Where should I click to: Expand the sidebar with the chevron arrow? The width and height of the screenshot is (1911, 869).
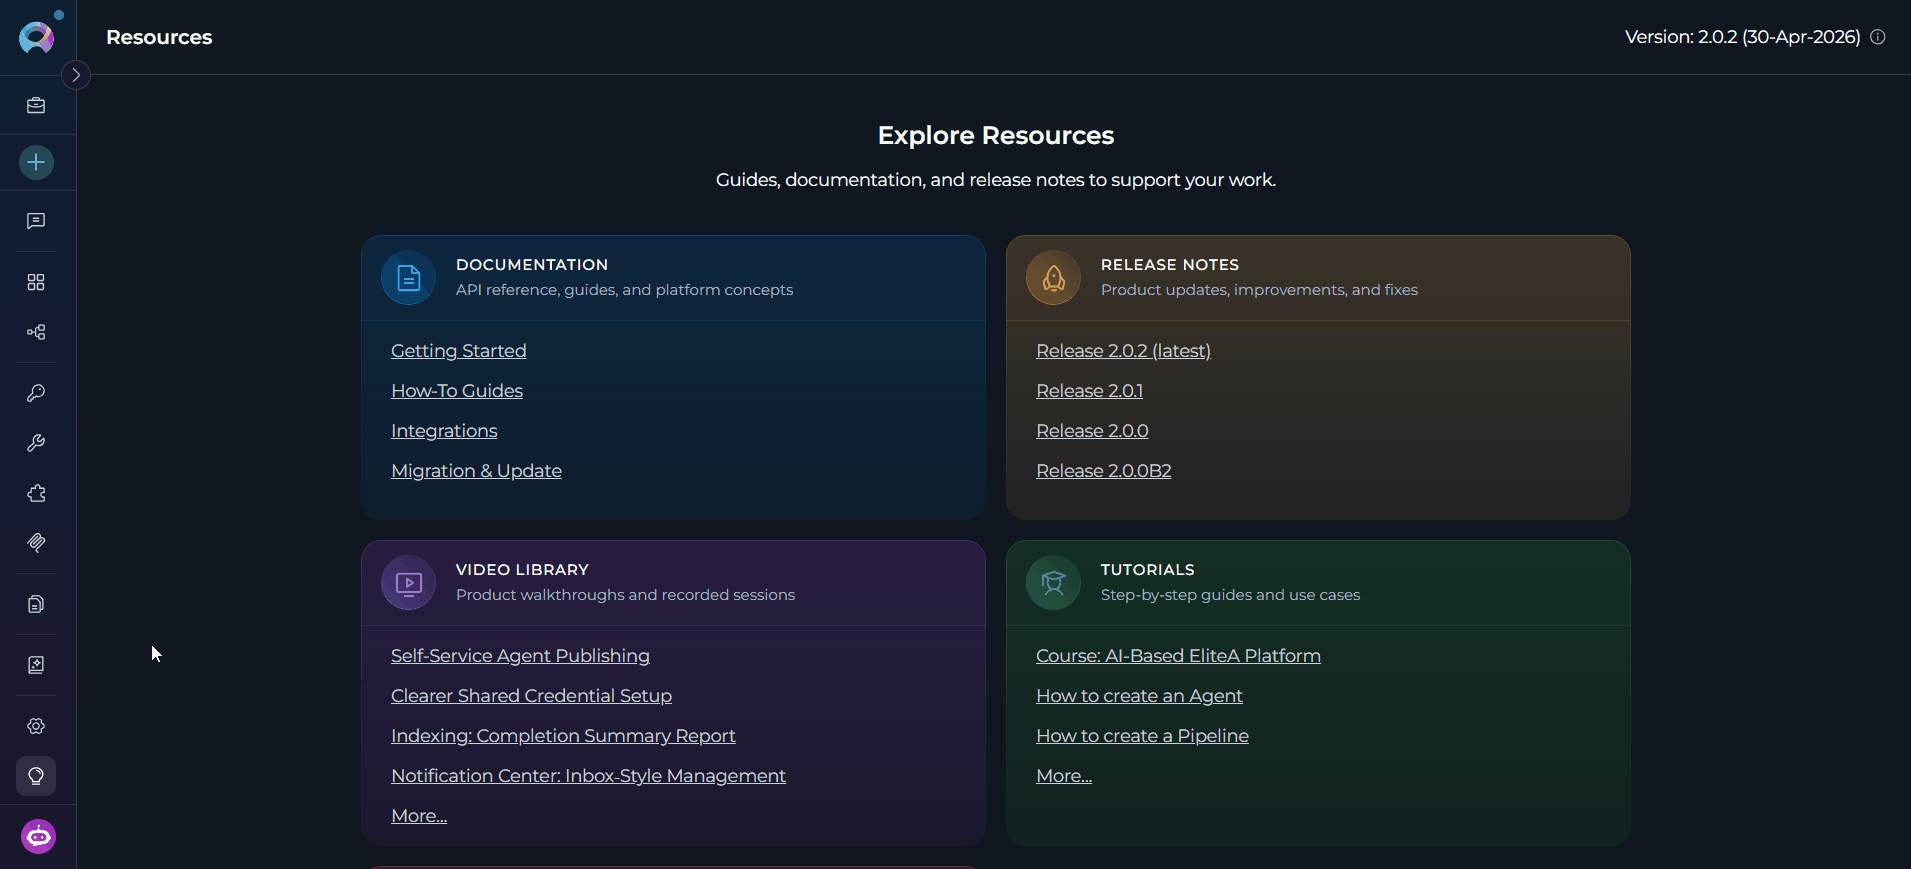76,75
